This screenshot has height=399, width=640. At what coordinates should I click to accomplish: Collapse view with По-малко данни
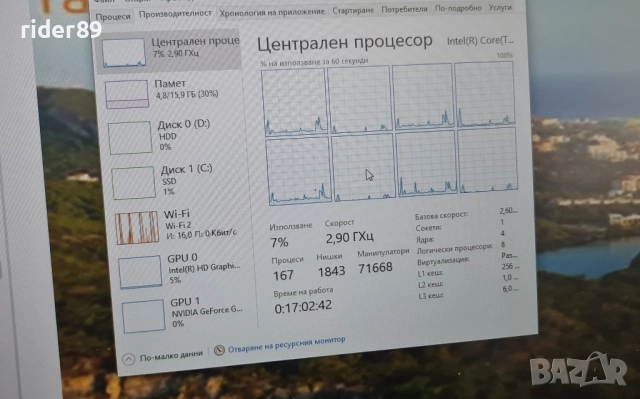click(171, 356)
